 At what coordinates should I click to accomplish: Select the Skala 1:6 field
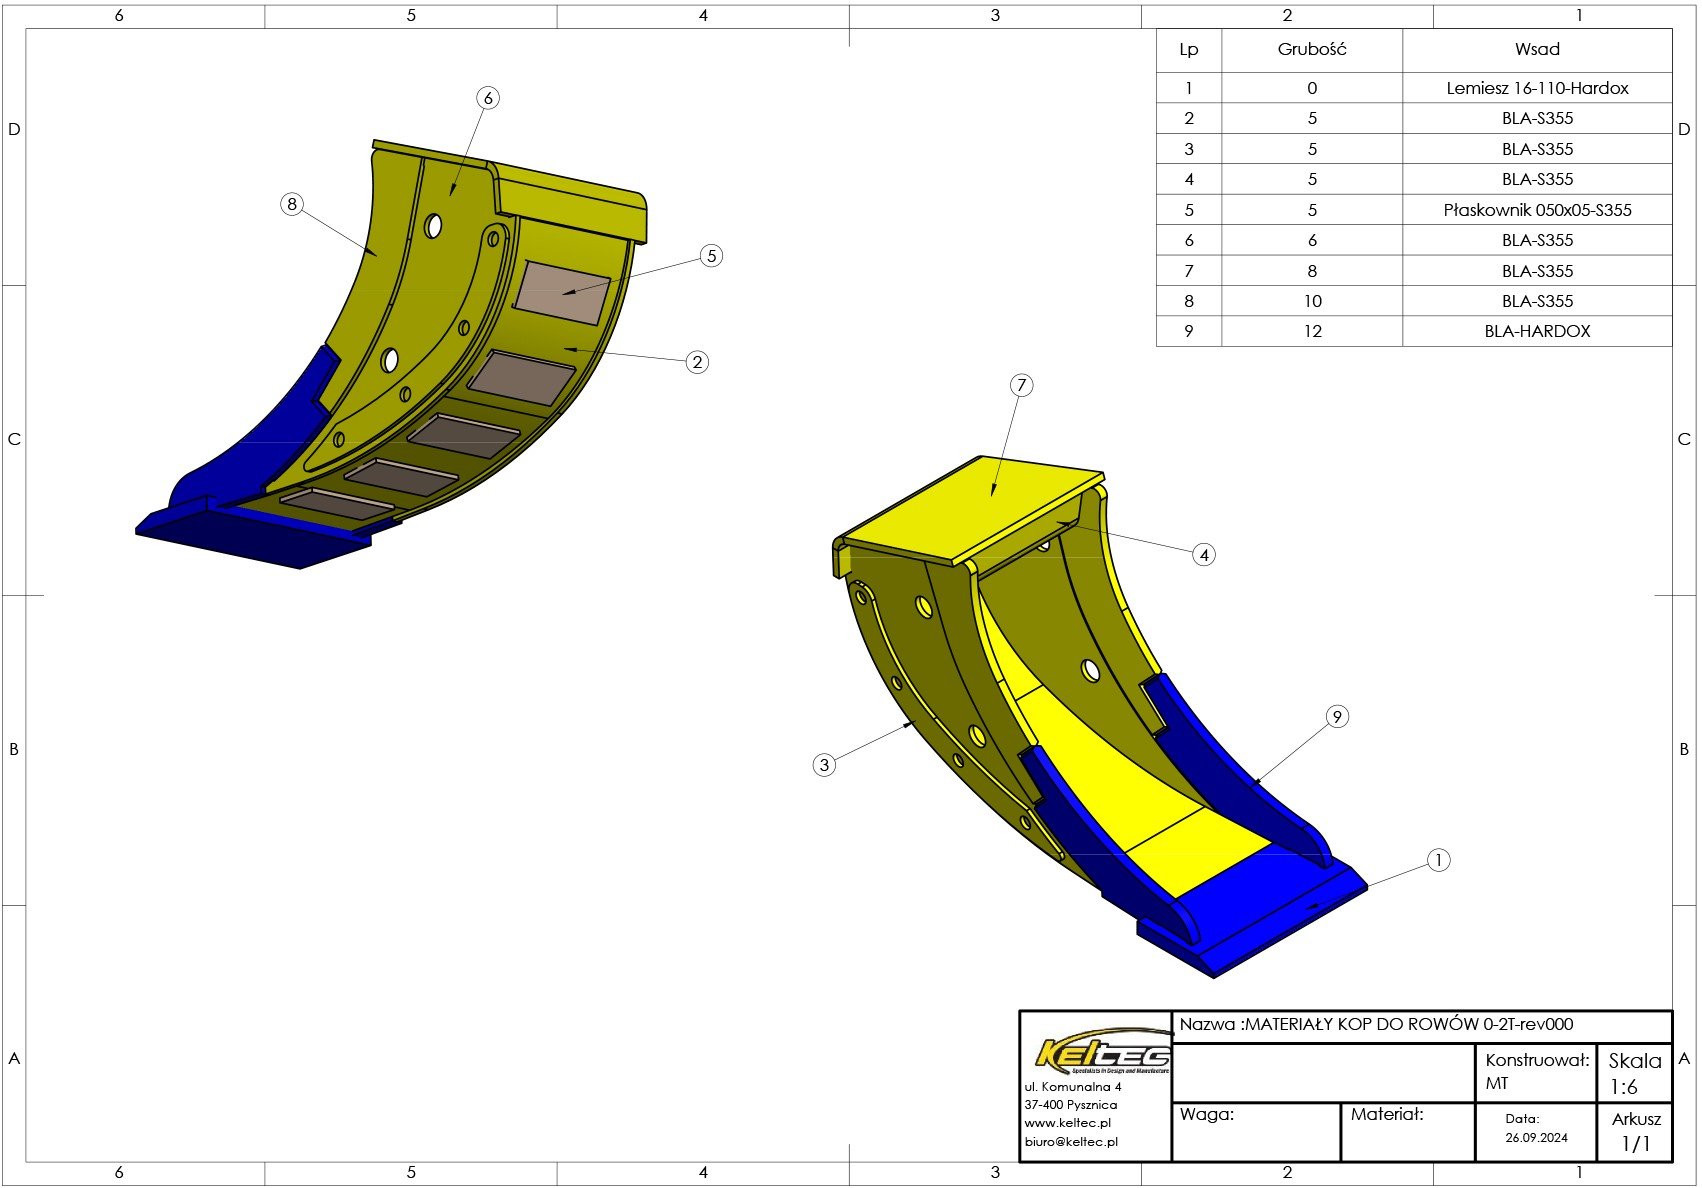(x=1634, y=1073)
